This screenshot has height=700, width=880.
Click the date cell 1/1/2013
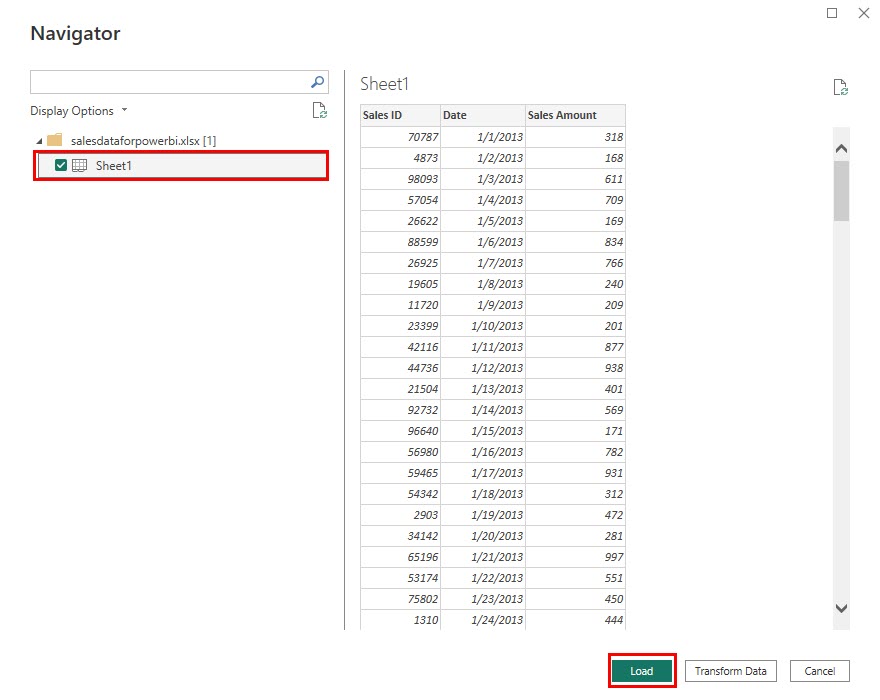(x=483, y=137)
